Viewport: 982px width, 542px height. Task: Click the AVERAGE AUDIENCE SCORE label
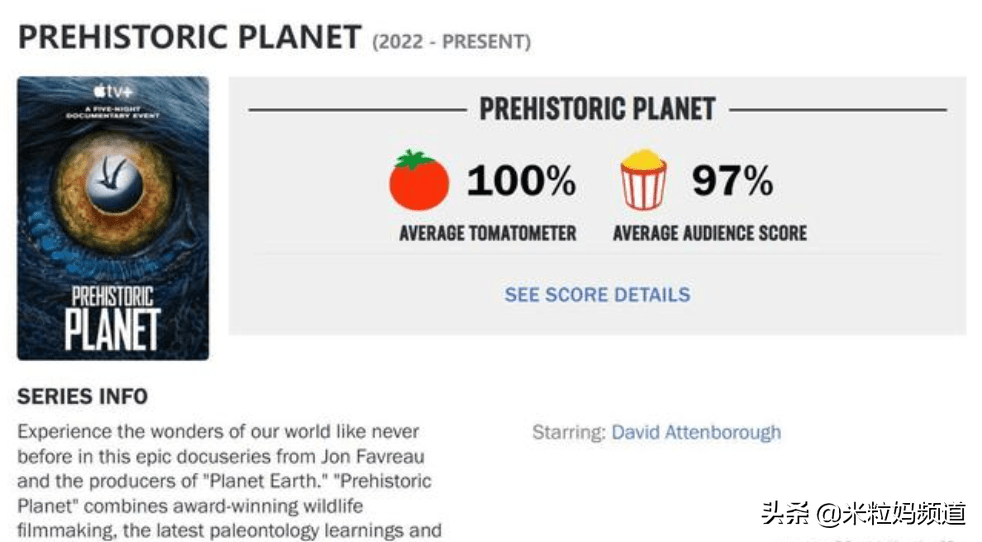coord(709,234)
